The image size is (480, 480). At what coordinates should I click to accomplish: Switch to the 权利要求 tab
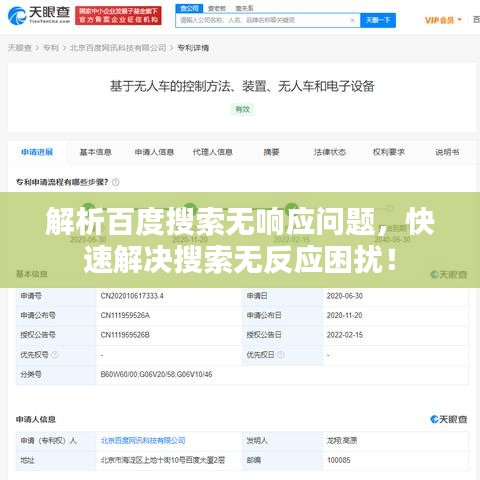[x=389, y=152]
